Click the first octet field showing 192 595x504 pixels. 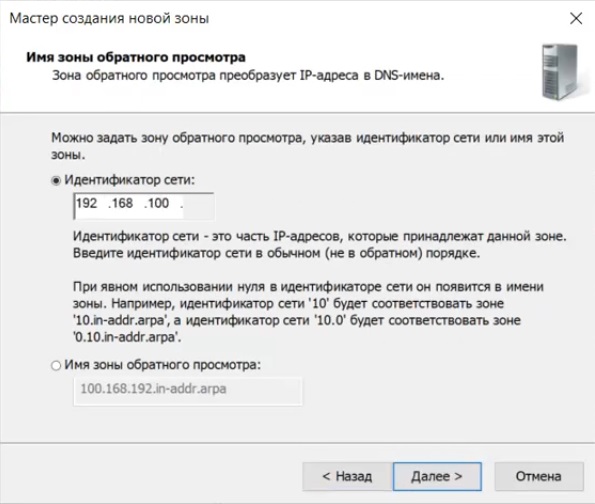[x=87, y=203]
